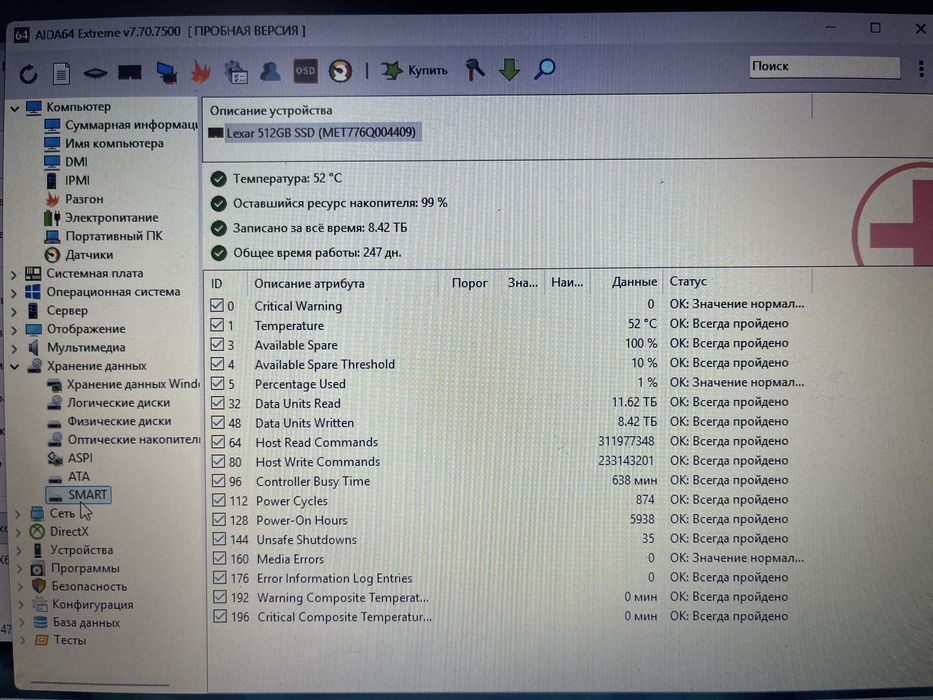933x700 pixels.
Task: Click the black drive toolbar icon
Action: pos(130,73)
